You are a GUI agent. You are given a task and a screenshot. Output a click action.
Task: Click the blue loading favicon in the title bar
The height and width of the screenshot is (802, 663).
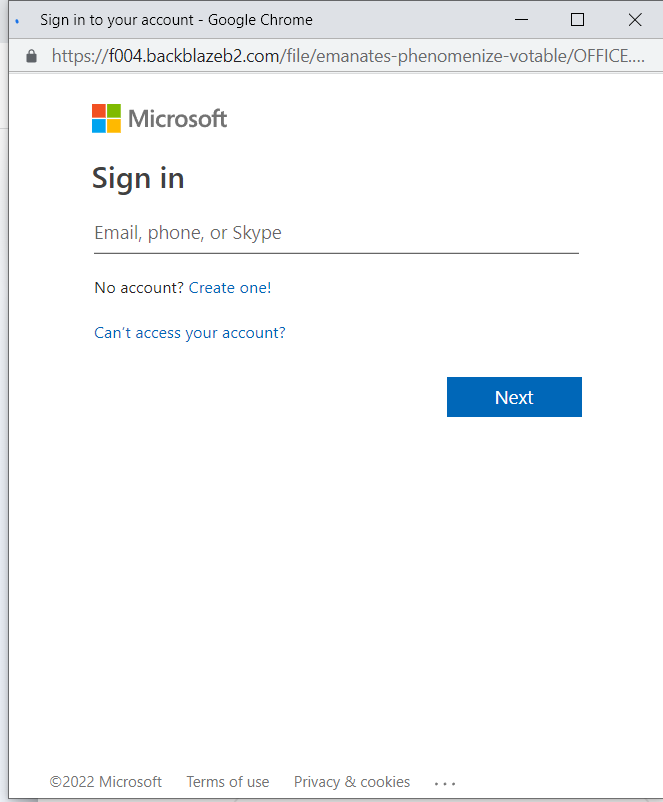tap(17, 21)
